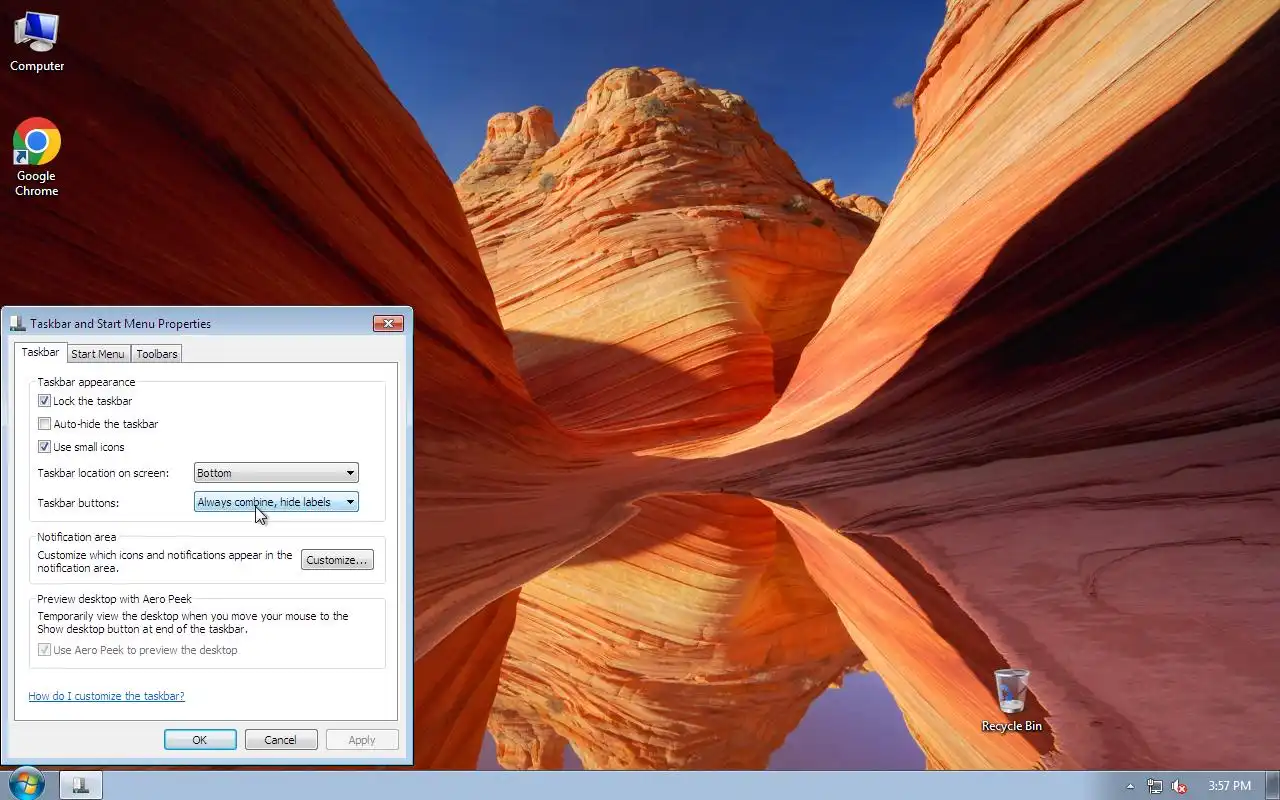Close the Taskbar and Start Menu Properties dialog
Image resolution: width=1280 pixels, height=800 pixels.
[388, 323]
